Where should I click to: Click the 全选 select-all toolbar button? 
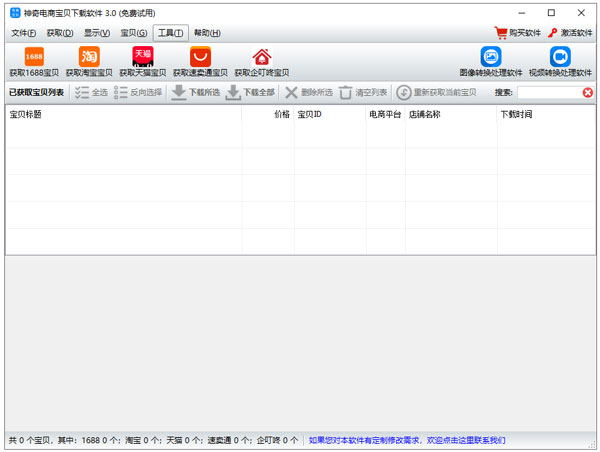91,93
